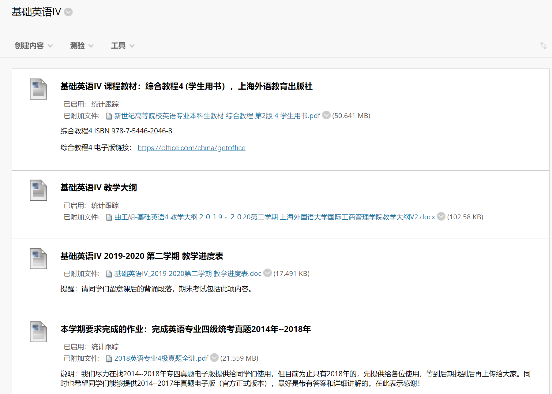
Task: Open options chevron beside 基础英语IV page title
Action: (69, 12)
